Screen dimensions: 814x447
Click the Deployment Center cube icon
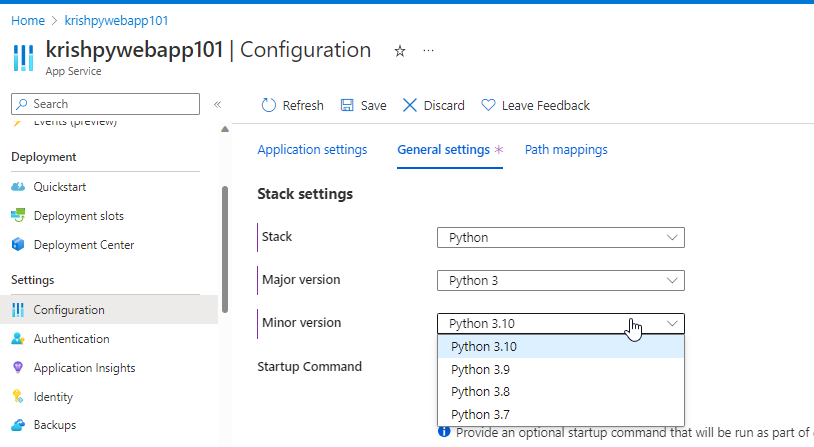(18, 245)
